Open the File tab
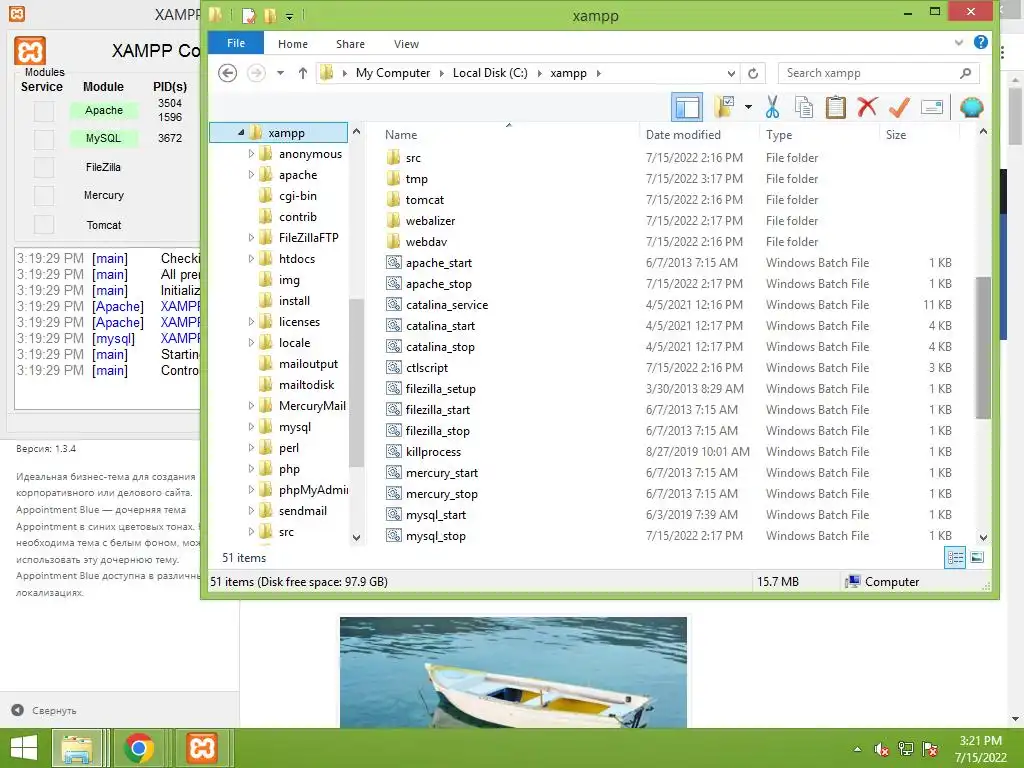The image size is (1024, 768). [x=236, y=43]
